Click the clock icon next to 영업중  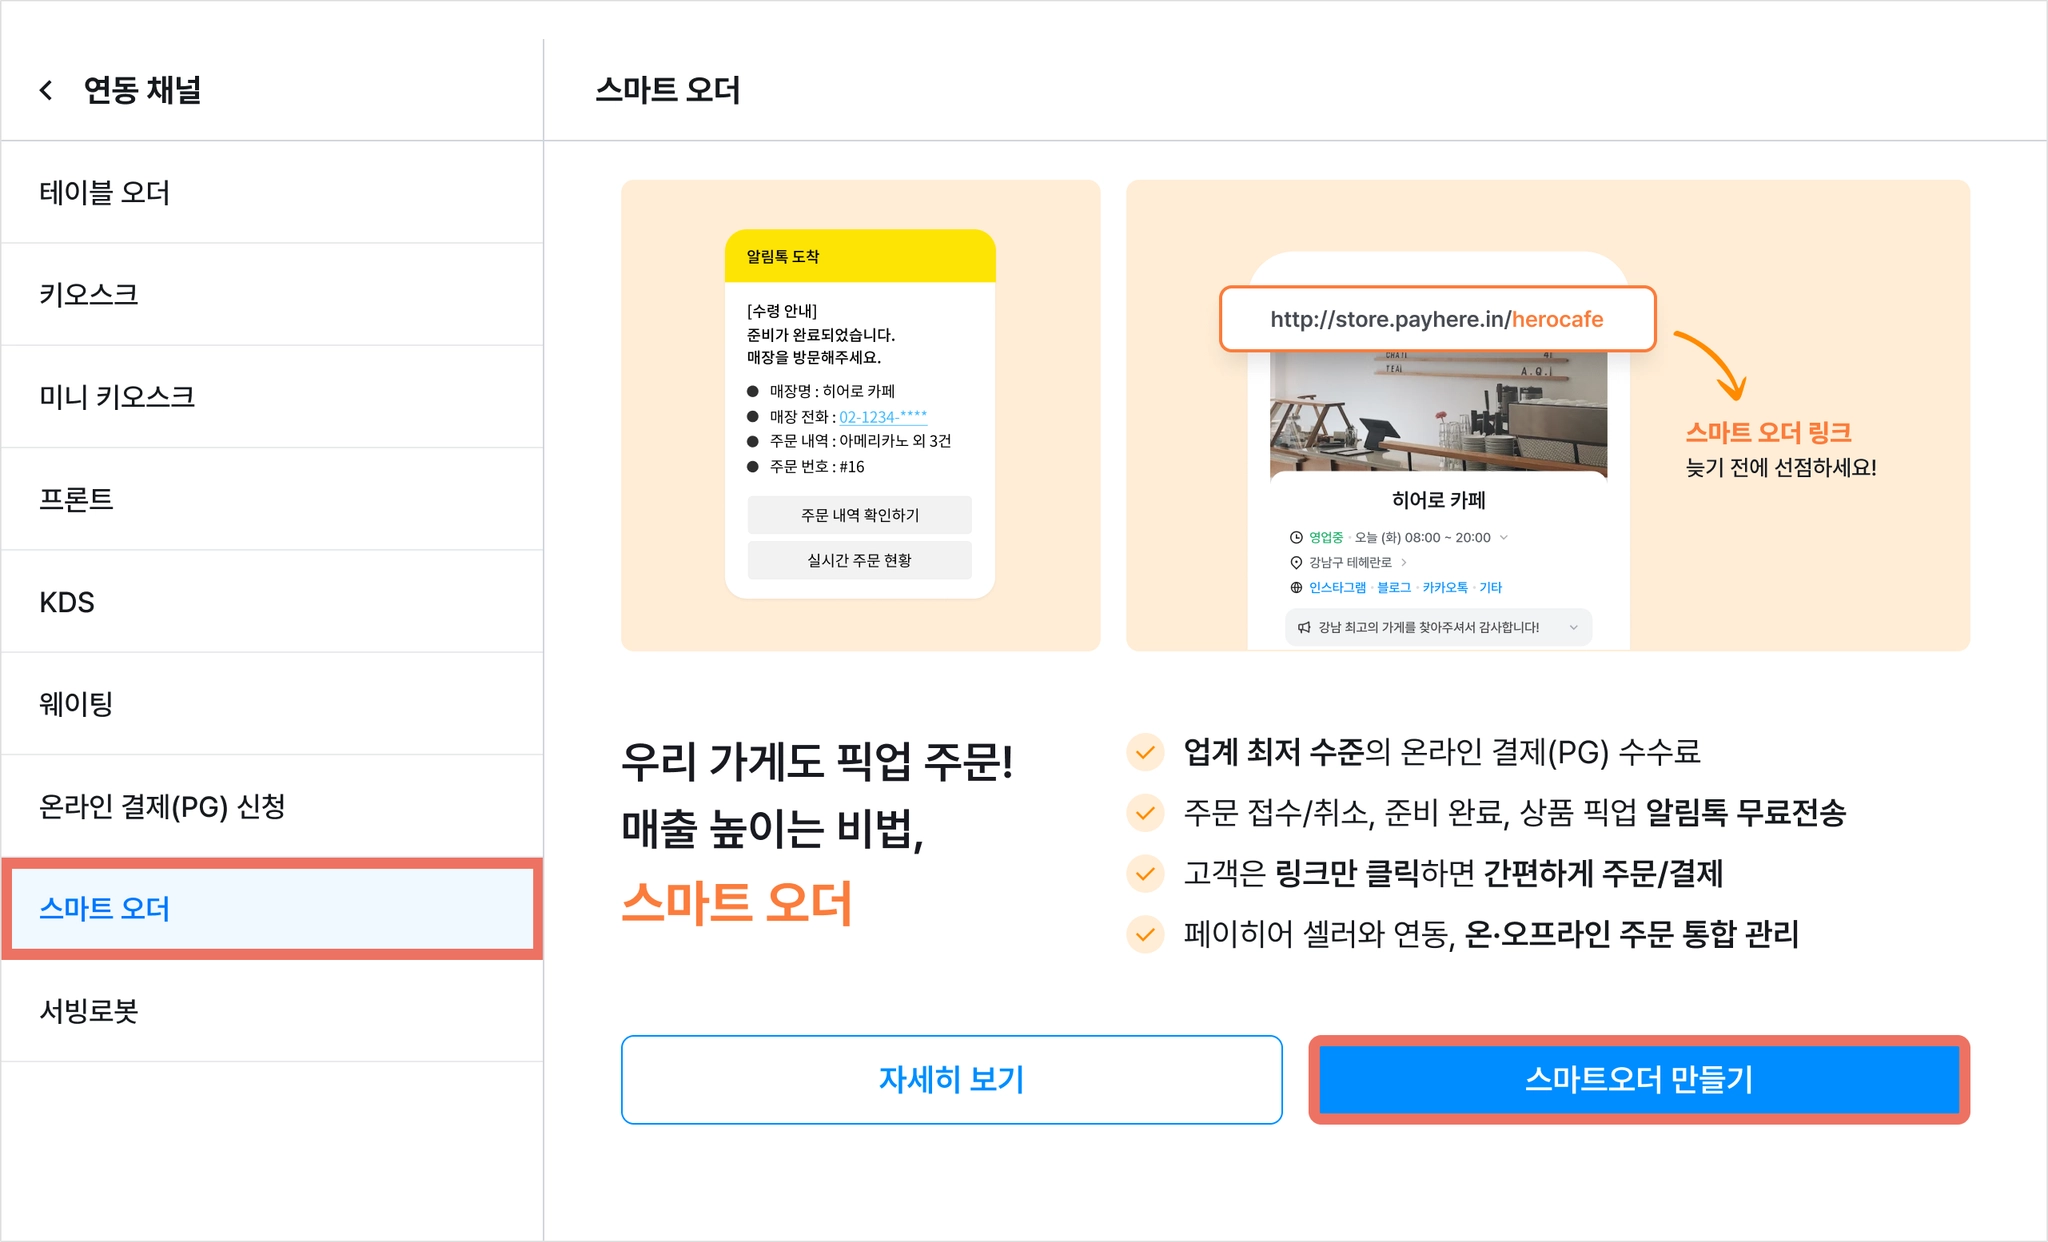[1296, 538]
